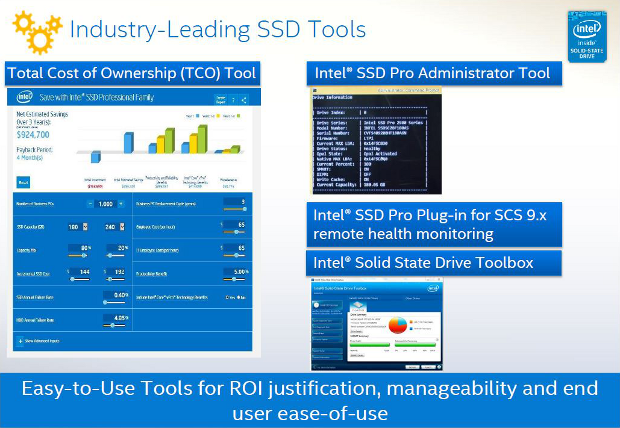Click the Intel inside Solid-State Drive badge

coord(587,36)
